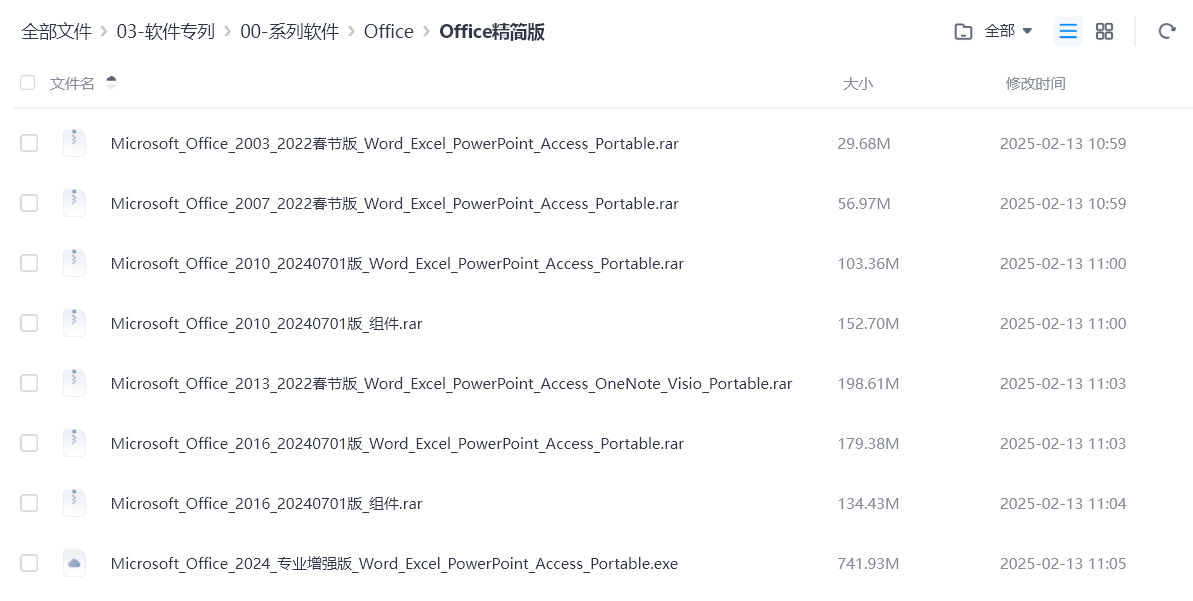Click the refresh icon
The width and height of the screenshot is (1193, 601).
click(x=1166, y=31)
